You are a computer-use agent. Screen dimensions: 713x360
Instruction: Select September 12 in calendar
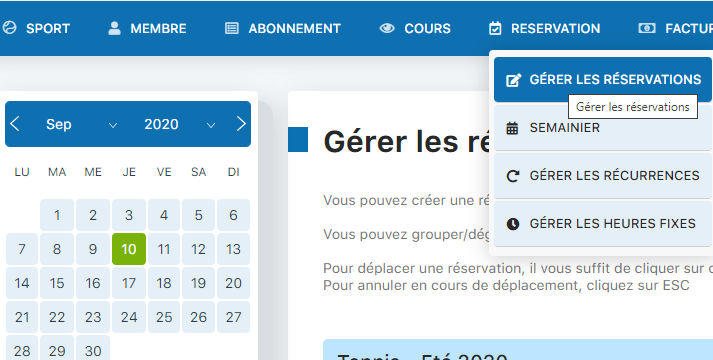pos(198,249)
